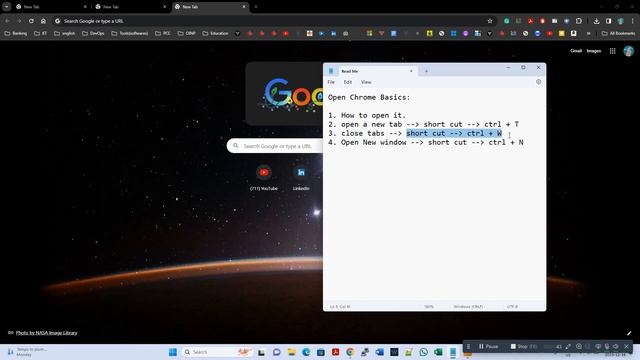Image resolution: width=640 pixels, height=360 pixels.
Task: Close the active Chrome New Tab
Action: point(244,7)
